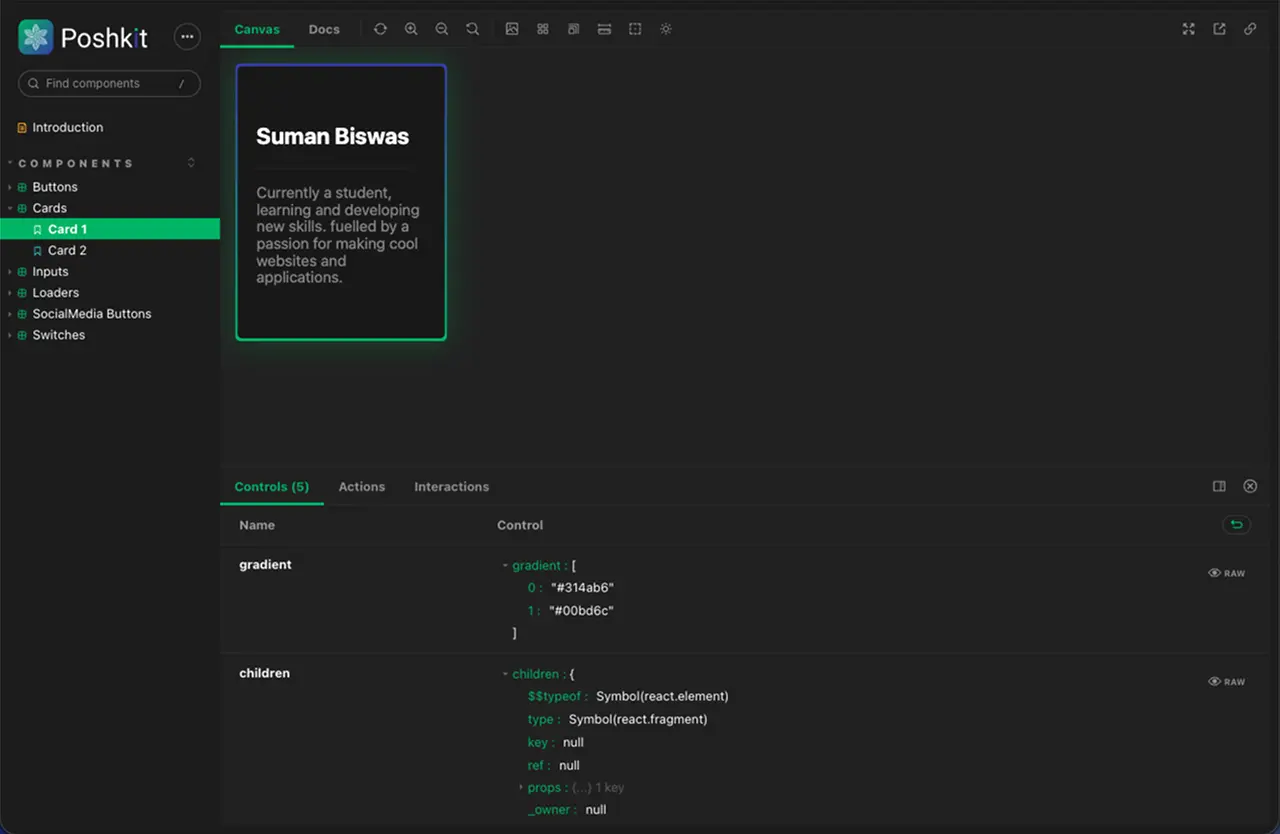This screenshot has width=1280, height=834.
Task: Reset the canvas zoom
Action: pyautogui.click(x=473, y=29)
